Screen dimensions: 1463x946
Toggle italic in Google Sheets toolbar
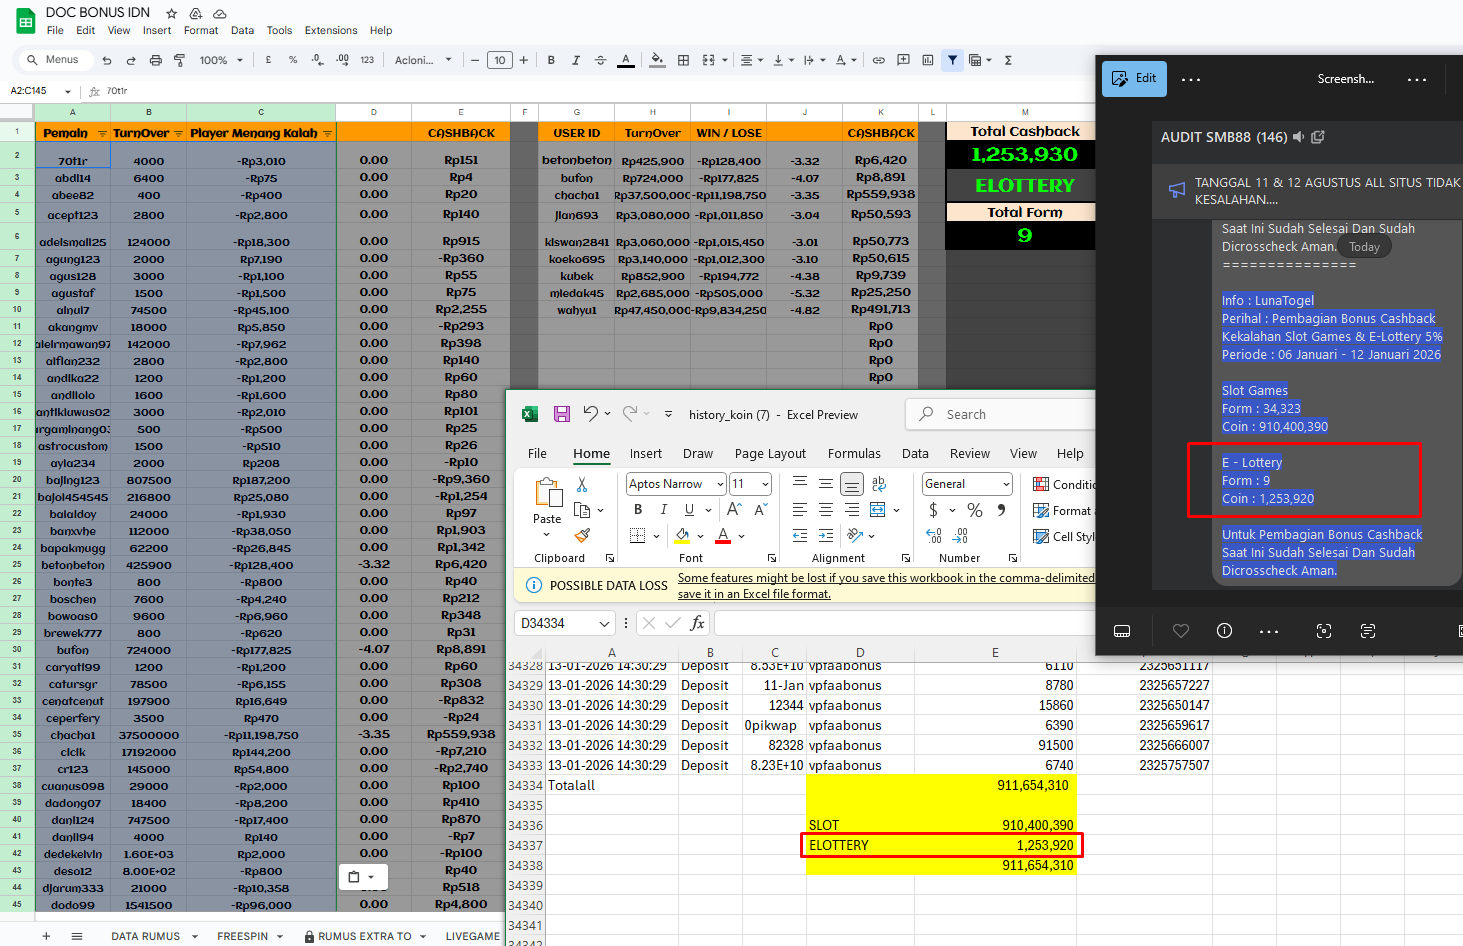tap(575, 60)
